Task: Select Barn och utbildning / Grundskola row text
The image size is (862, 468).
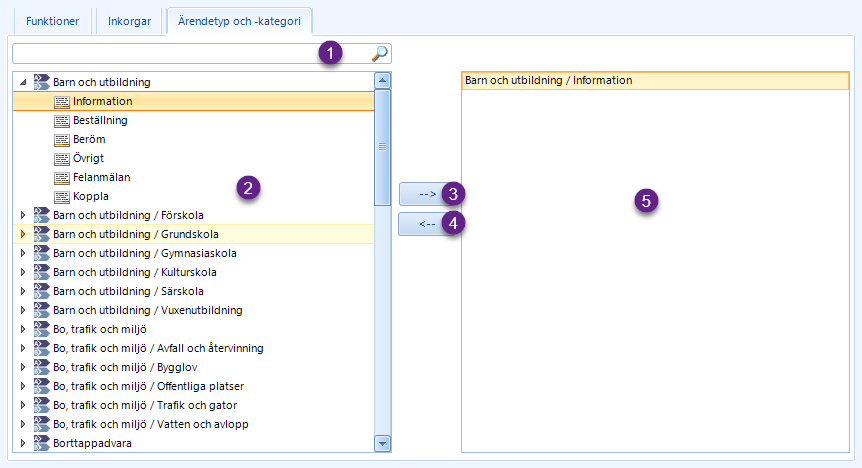Action: click(136, 234)
